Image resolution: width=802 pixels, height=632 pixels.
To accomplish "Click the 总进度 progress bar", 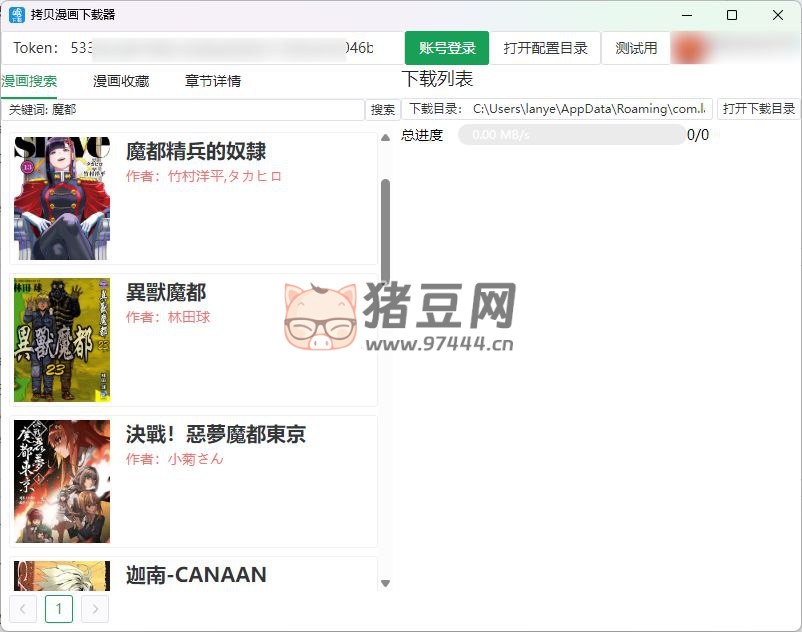I will pyautogui.click(x=571, y=135).
